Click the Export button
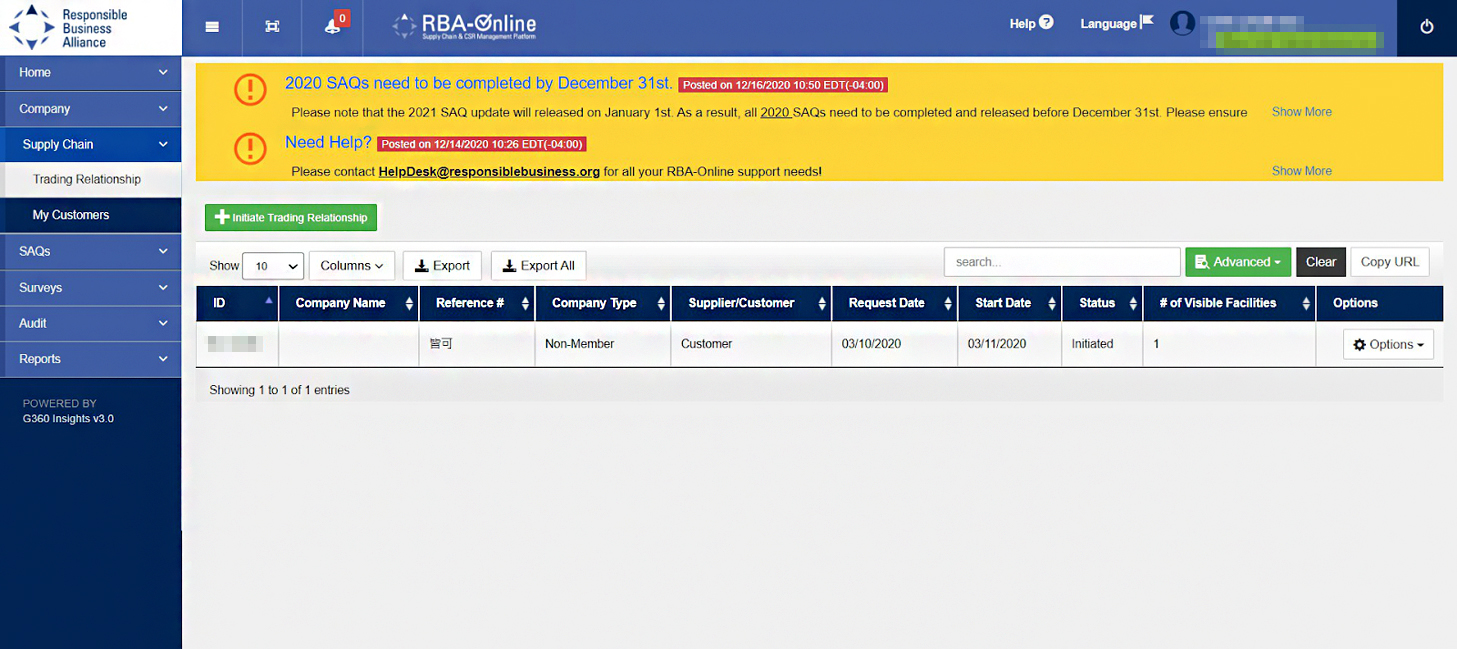Viewport: 1457px width, 649px height. coord(443,265)
